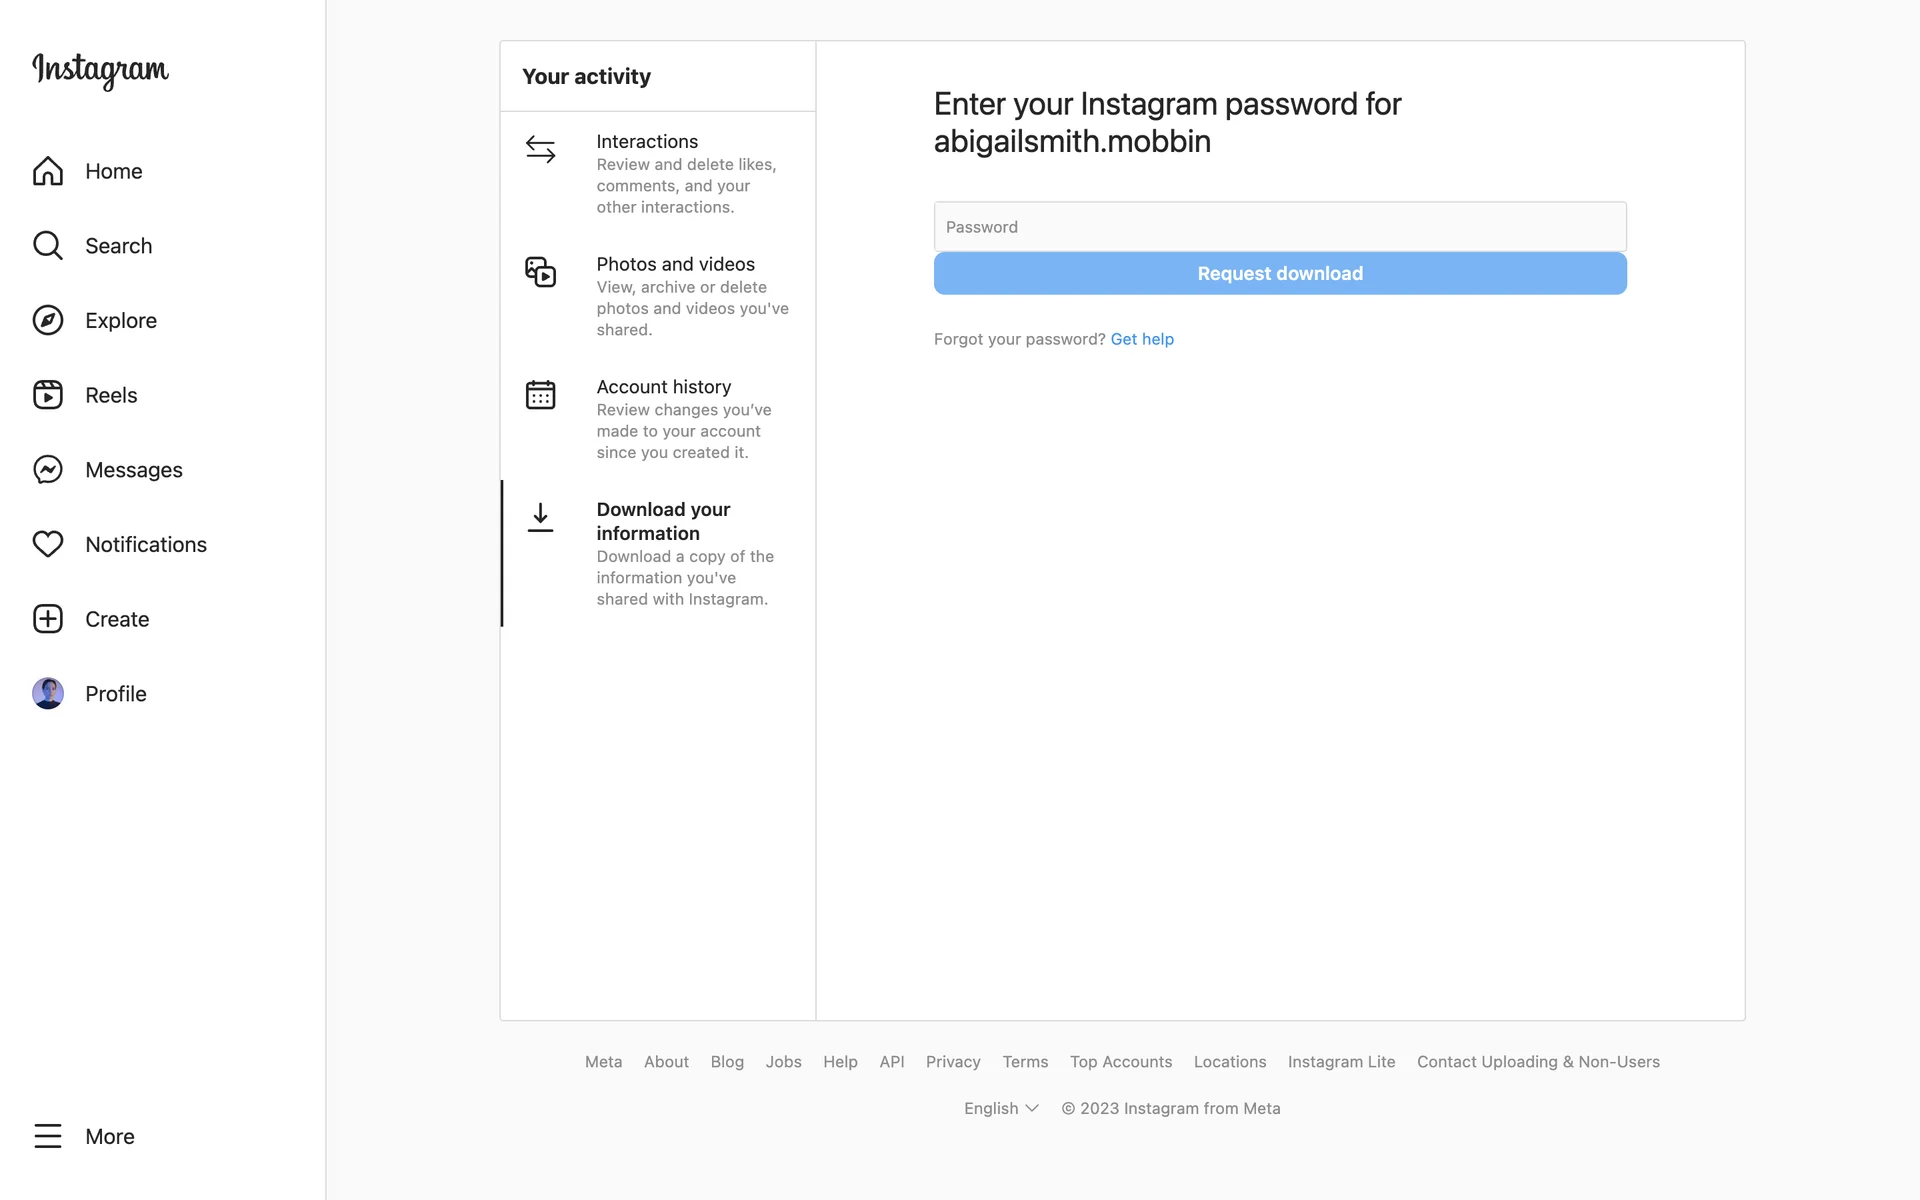Open the English language dropdown
The height and width of the screenshot is (1200, 1920).
(1001, 1108)
